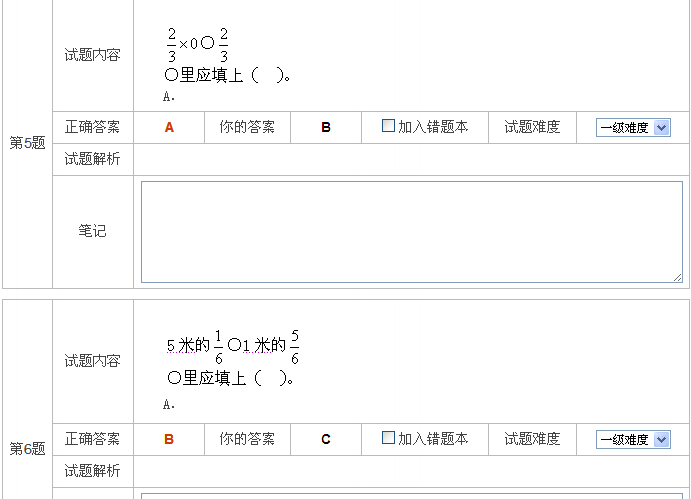Click the 第5题 row header
Screen dimensions: 691x499
pos(27,143)
